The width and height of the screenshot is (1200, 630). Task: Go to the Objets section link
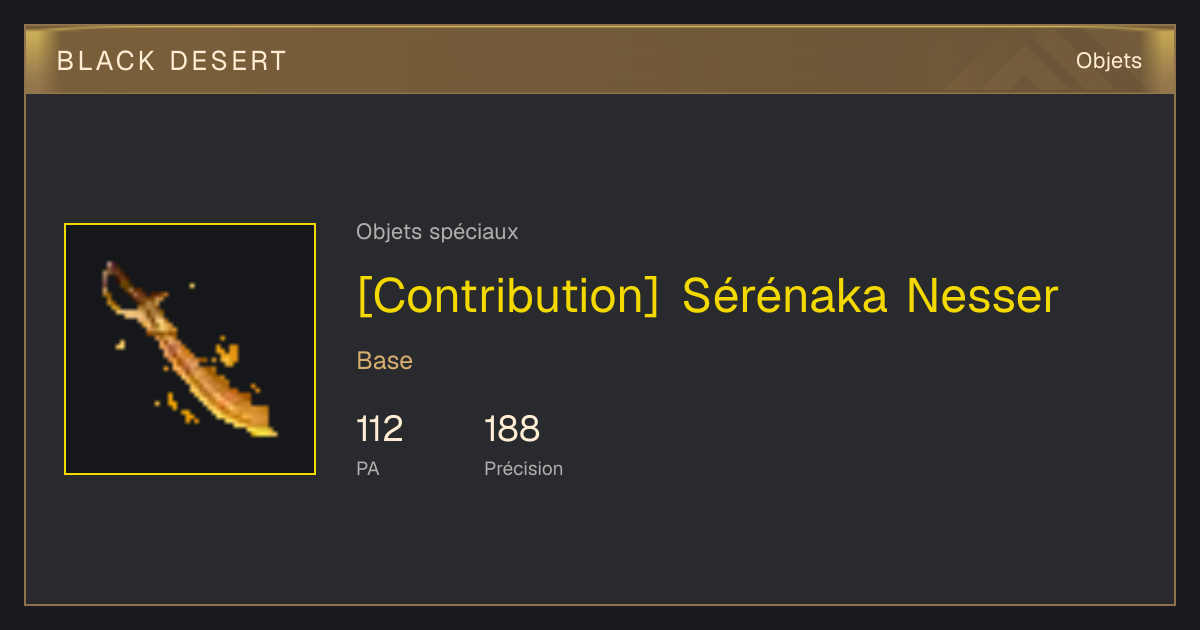coord(1109,61)
